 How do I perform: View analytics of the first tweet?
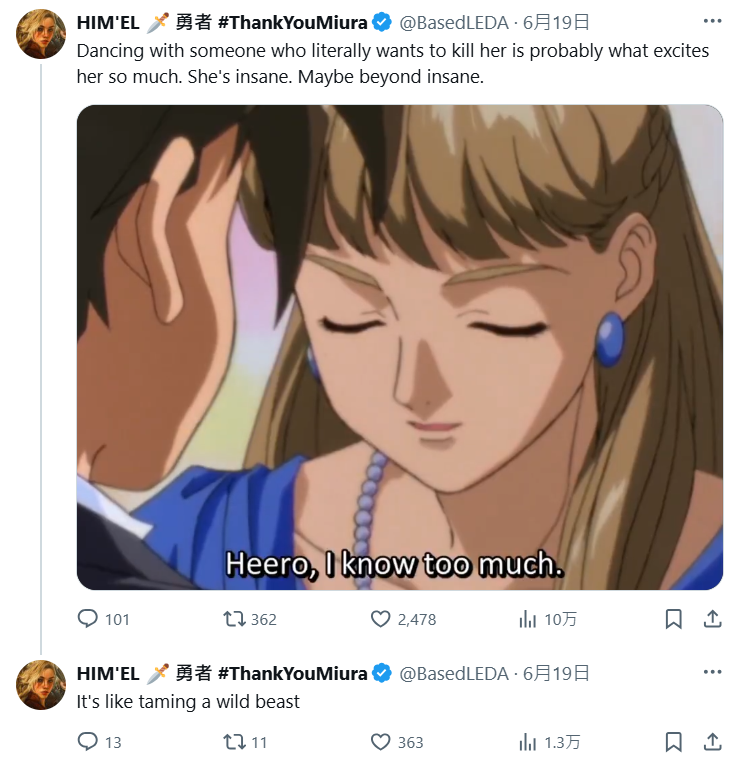coord(527,619)
